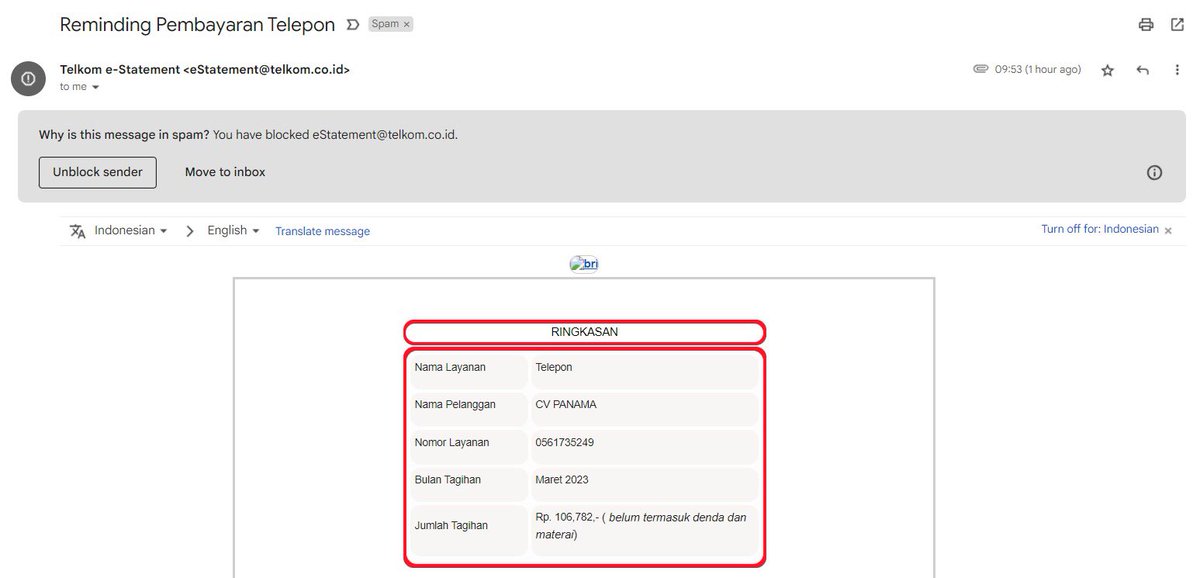Click the '09:53 (1 hour ago)' timestamp
1200x578 pixels.
[x=1038, y=70]
